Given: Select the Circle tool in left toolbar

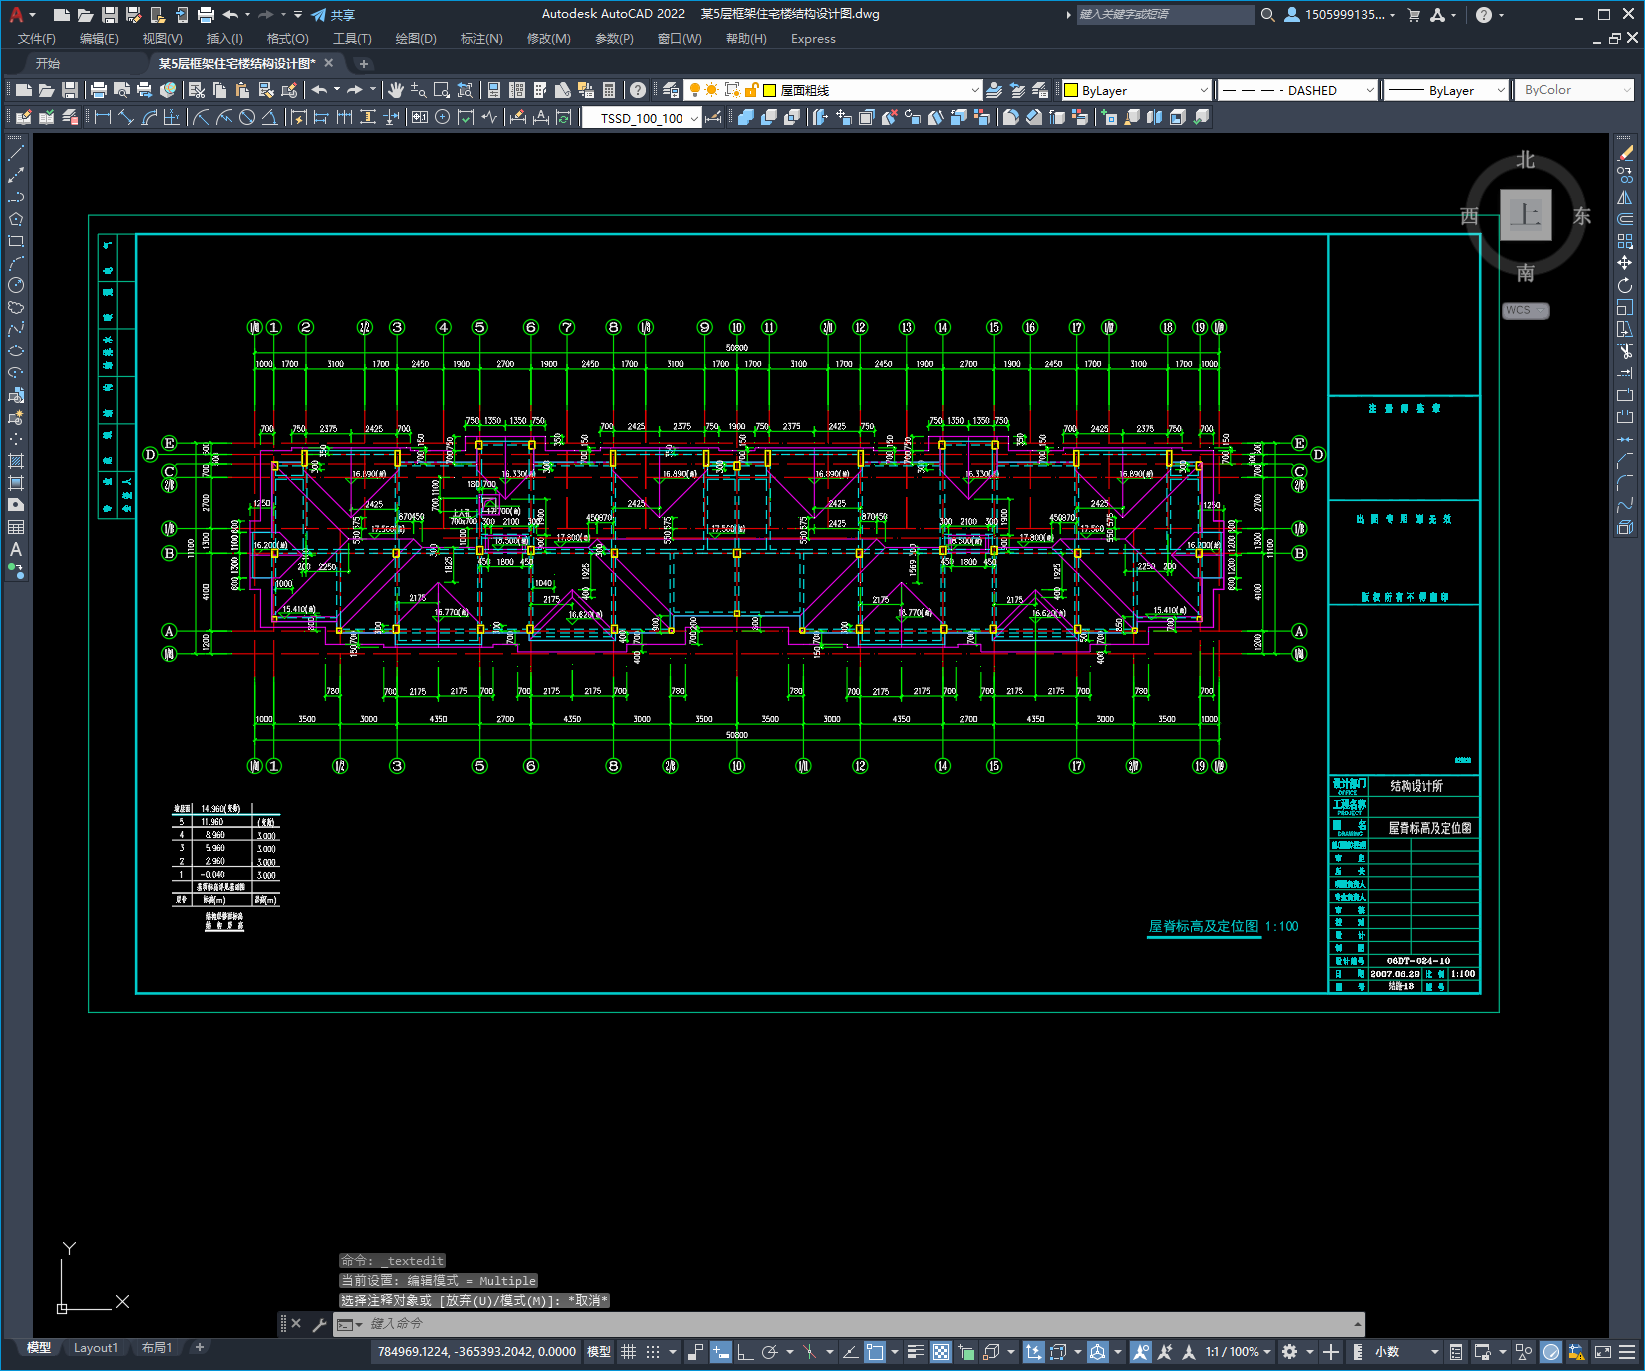Looking at the screenshot, I should coord(16,285).
